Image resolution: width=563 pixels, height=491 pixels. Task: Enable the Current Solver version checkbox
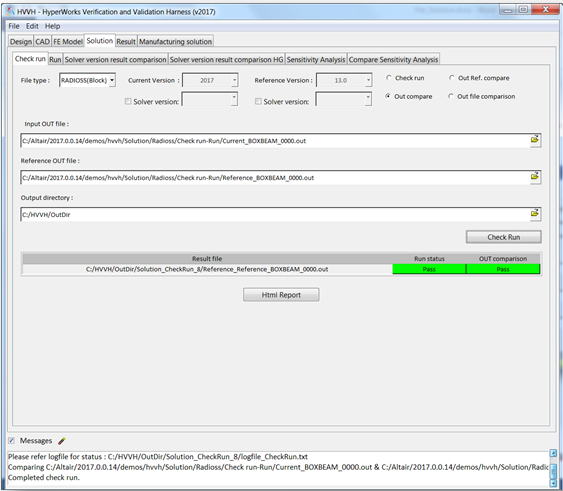click(128, 101)
